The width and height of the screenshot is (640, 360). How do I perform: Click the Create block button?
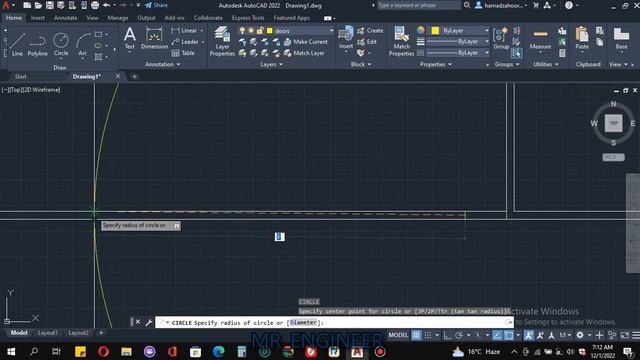[370, 31]
